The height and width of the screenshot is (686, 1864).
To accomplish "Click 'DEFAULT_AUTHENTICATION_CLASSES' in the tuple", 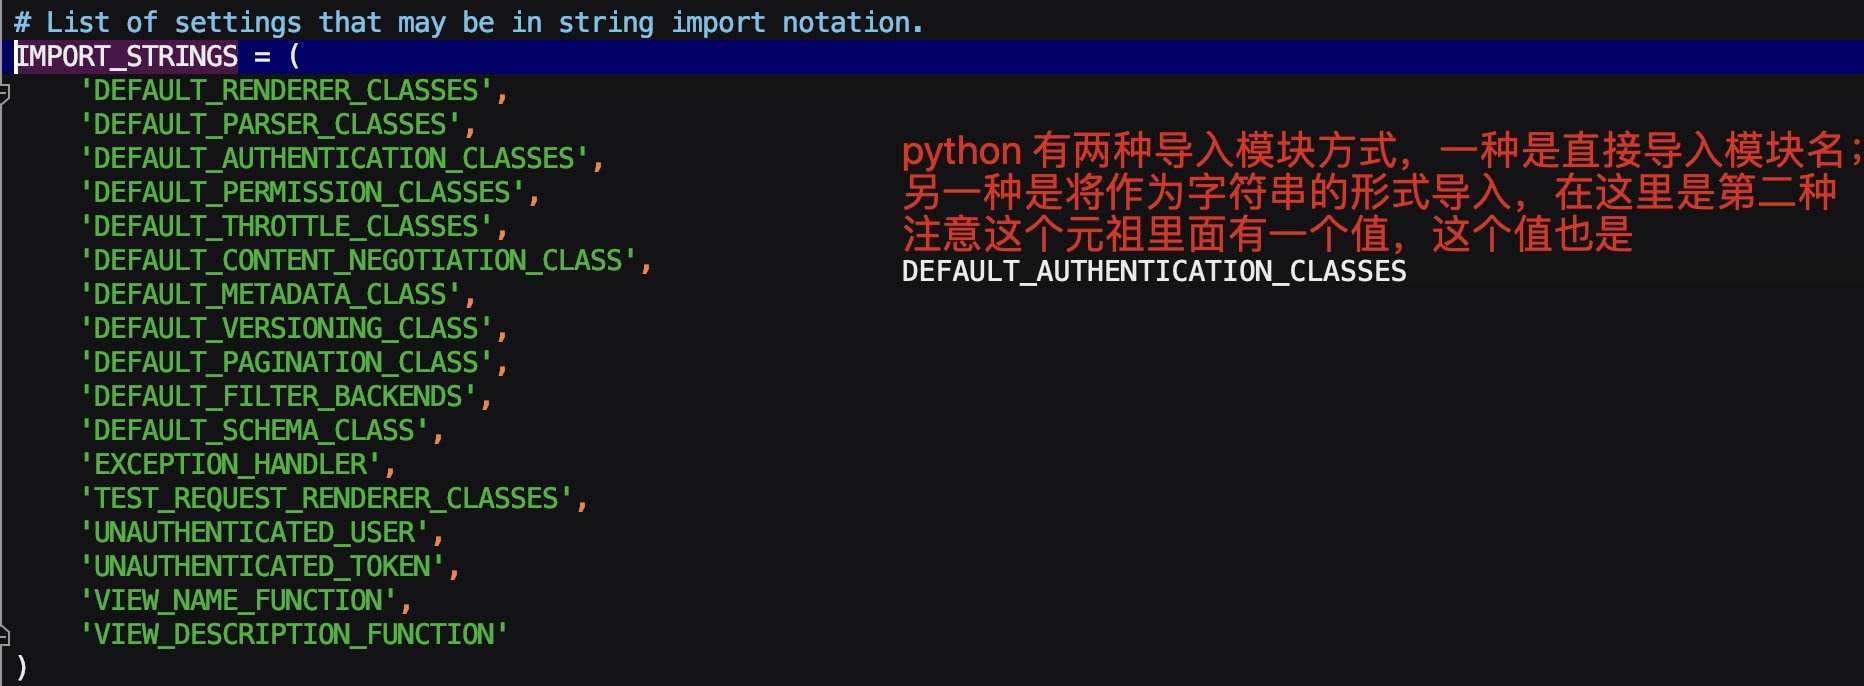I will 335,159.
